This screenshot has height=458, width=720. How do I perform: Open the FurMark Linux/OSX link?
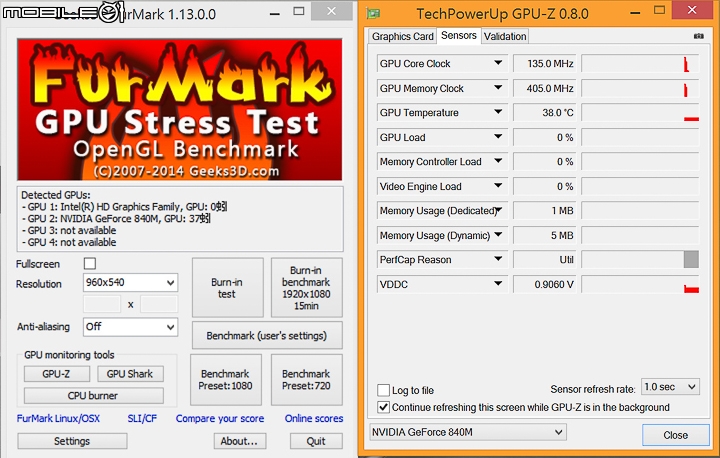pos(58,418)
